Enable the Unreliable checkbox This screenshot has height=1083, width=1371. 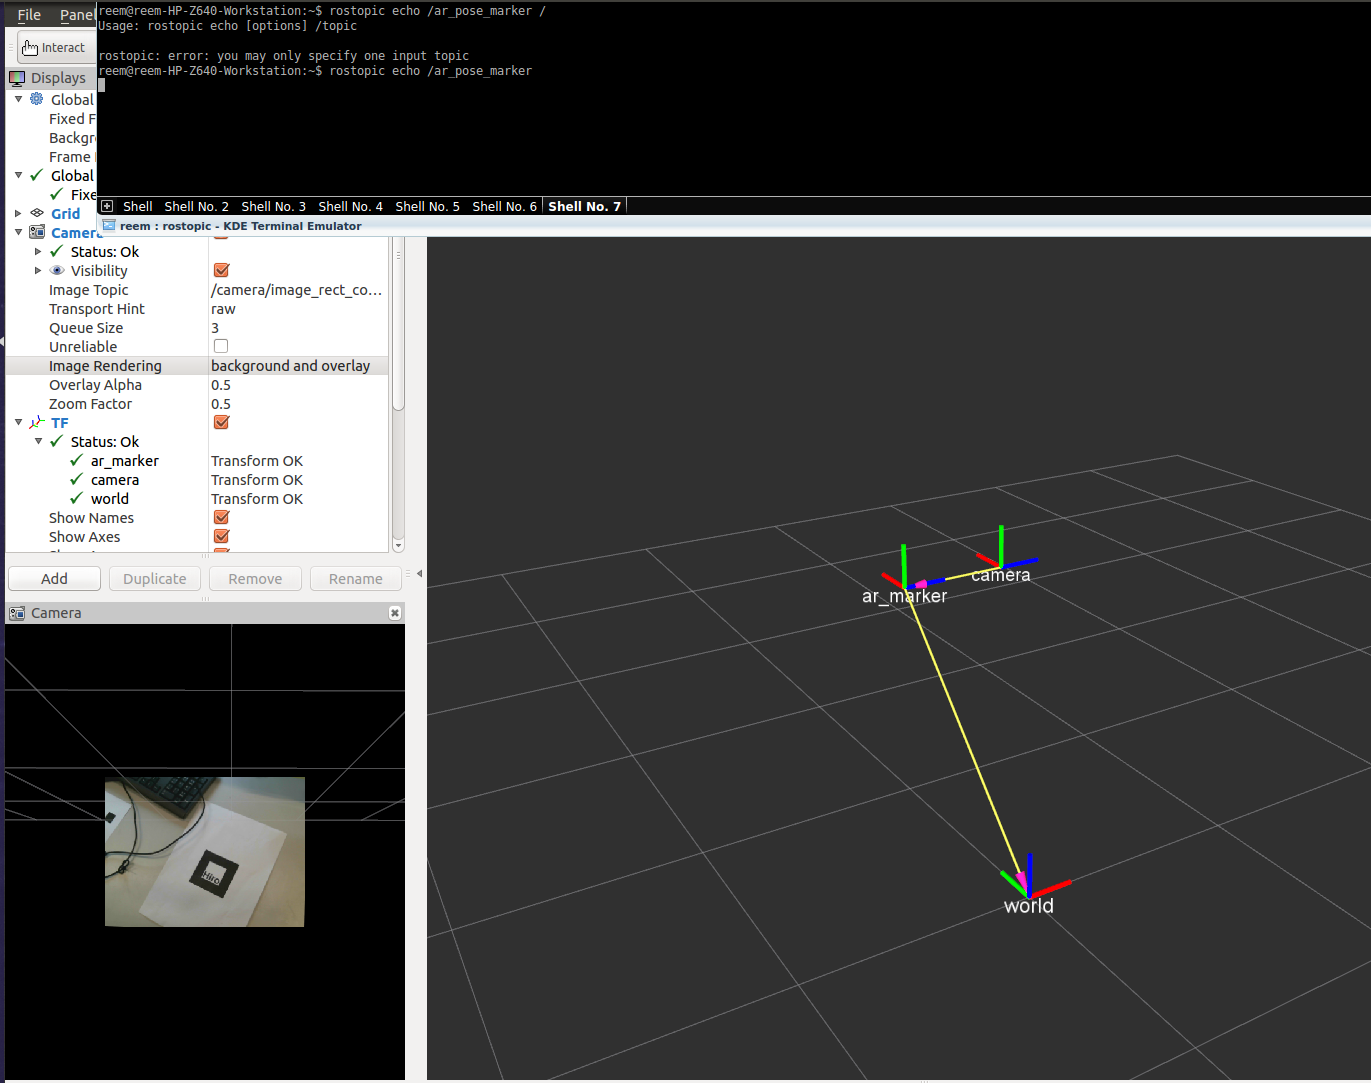point(221,346)
